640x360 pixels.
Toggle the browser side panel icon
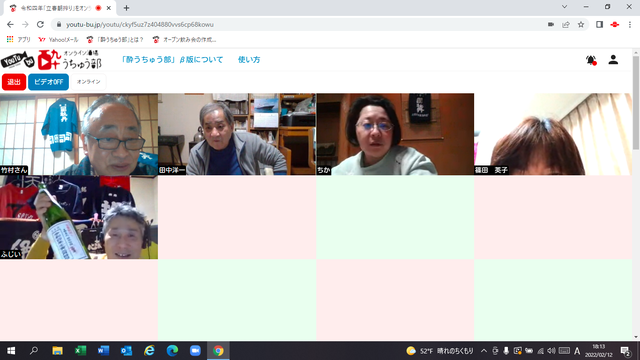click(x=600, y=24)
